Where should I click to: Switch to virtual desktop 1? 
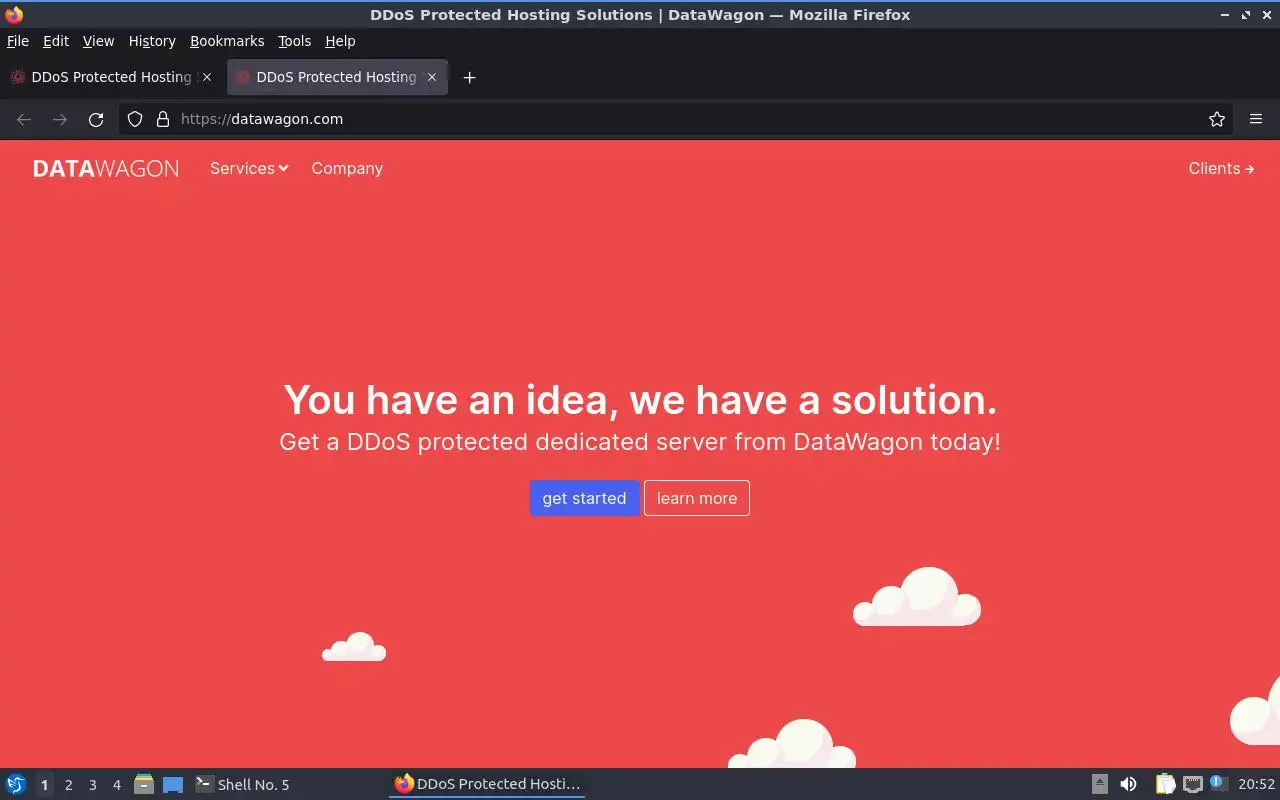(44, 785)
